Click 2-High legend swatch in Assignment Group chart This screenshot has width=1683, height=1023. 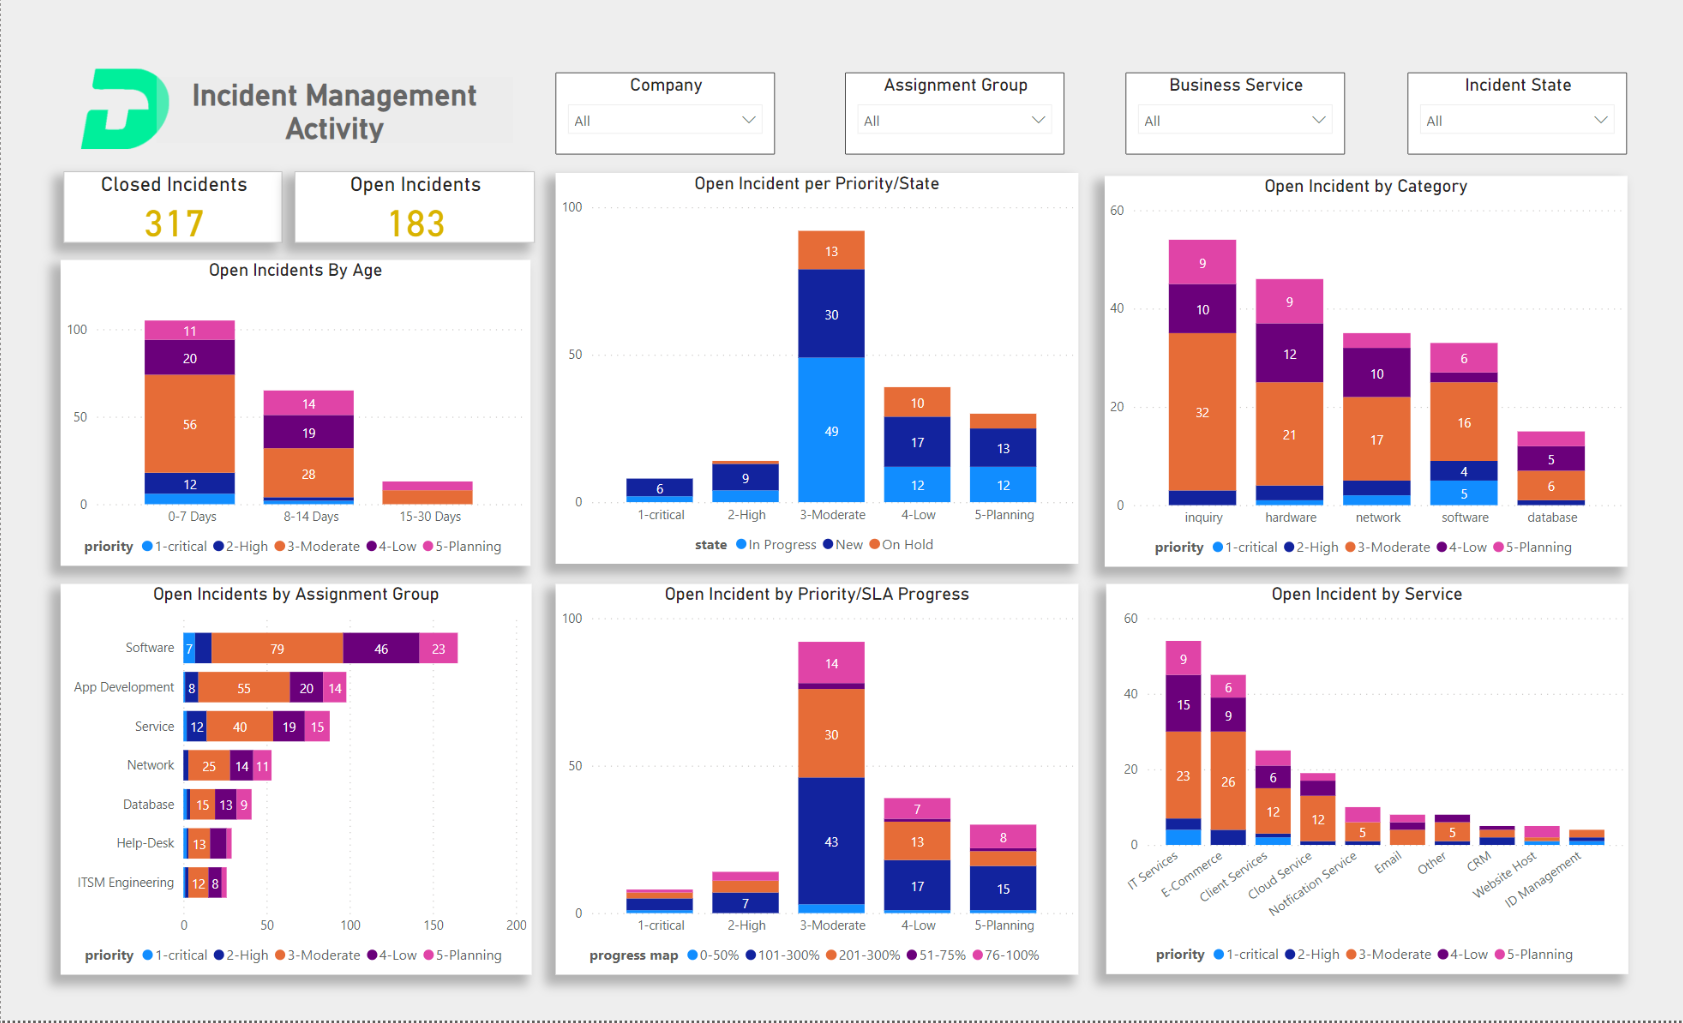[218, 955]
